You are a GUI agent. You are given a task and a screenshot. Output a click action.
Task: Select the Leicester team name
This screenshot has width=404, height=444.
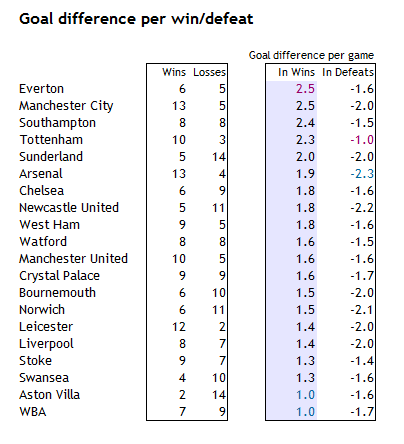pos(46,327)
